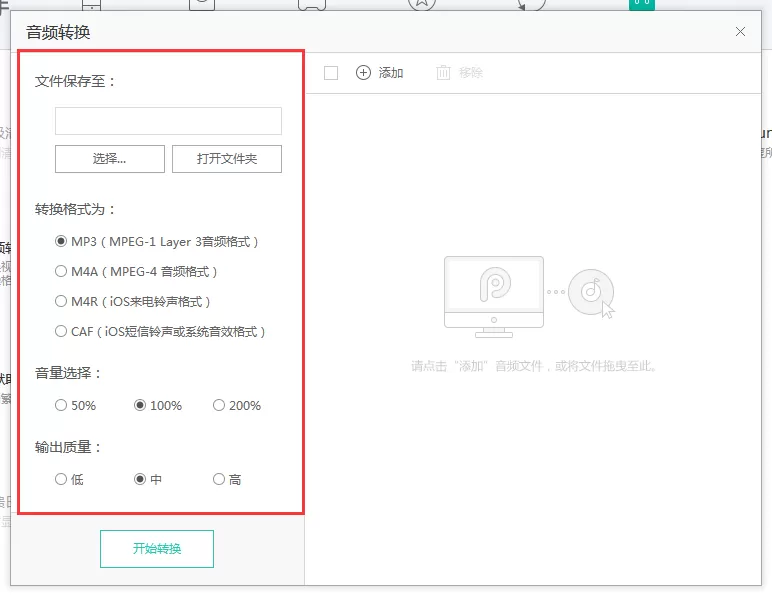Viewport: 772px width, 596px height.
Task: Select the MP3 format radio button
Action: (x=61, y=241)
